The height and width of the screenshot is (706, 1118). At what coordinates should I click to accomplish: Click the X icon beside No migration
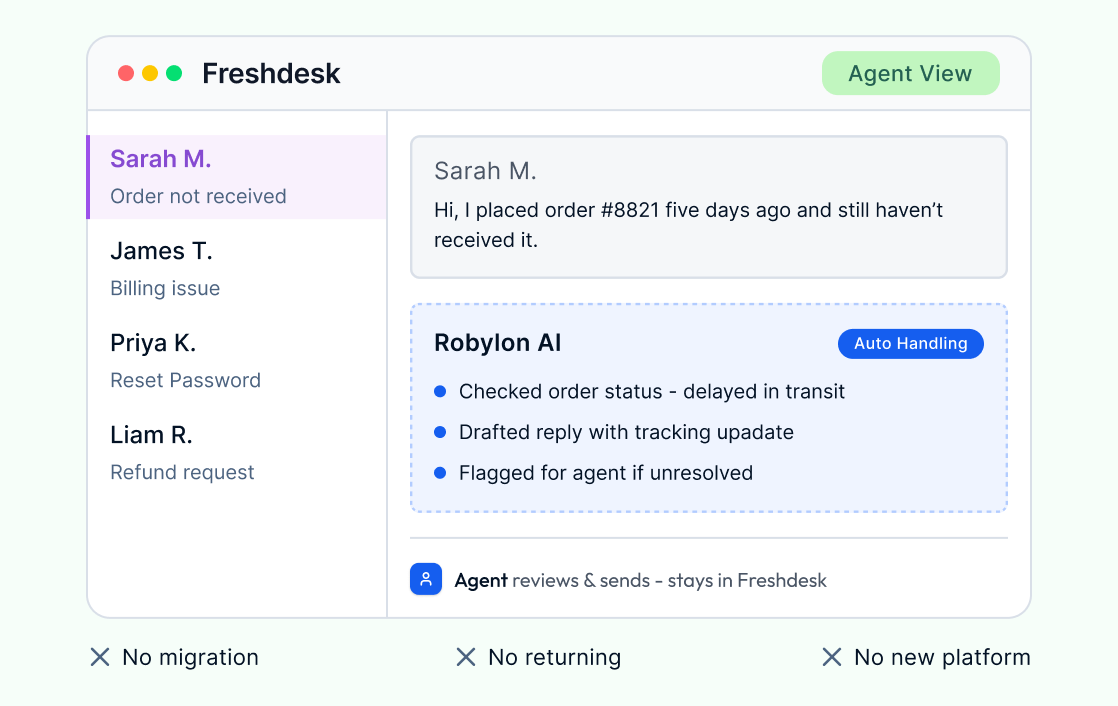click(x=100, y=657)
